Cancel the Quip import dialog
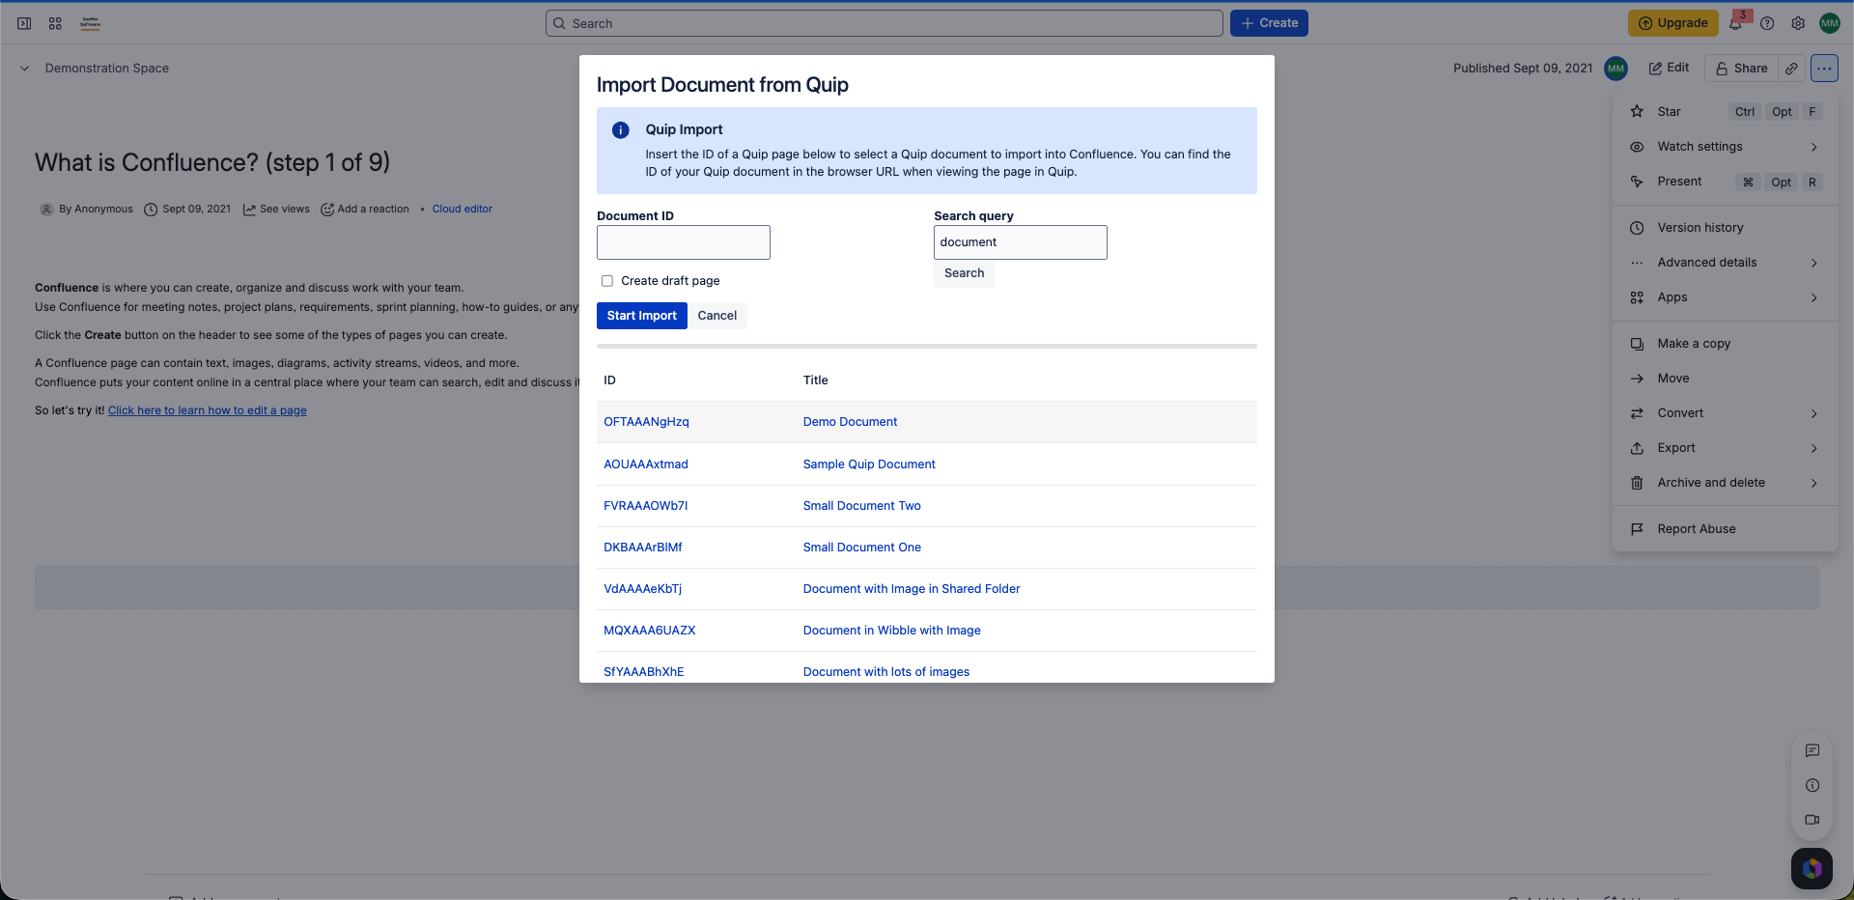The width and height of the screenshot is (1854, 900). tap(717, 316)
